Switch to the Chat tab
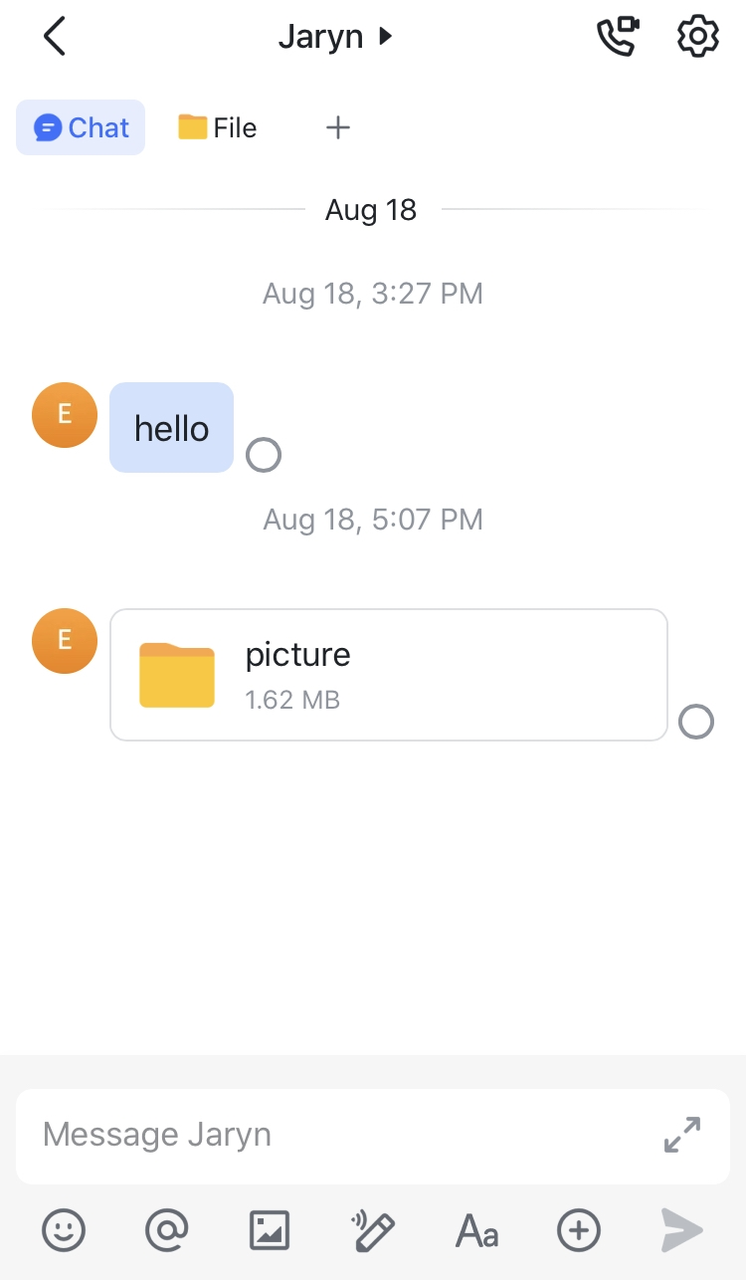Image resolution: width=746 pixels, height=1280 pixels. tap(81, 128)
